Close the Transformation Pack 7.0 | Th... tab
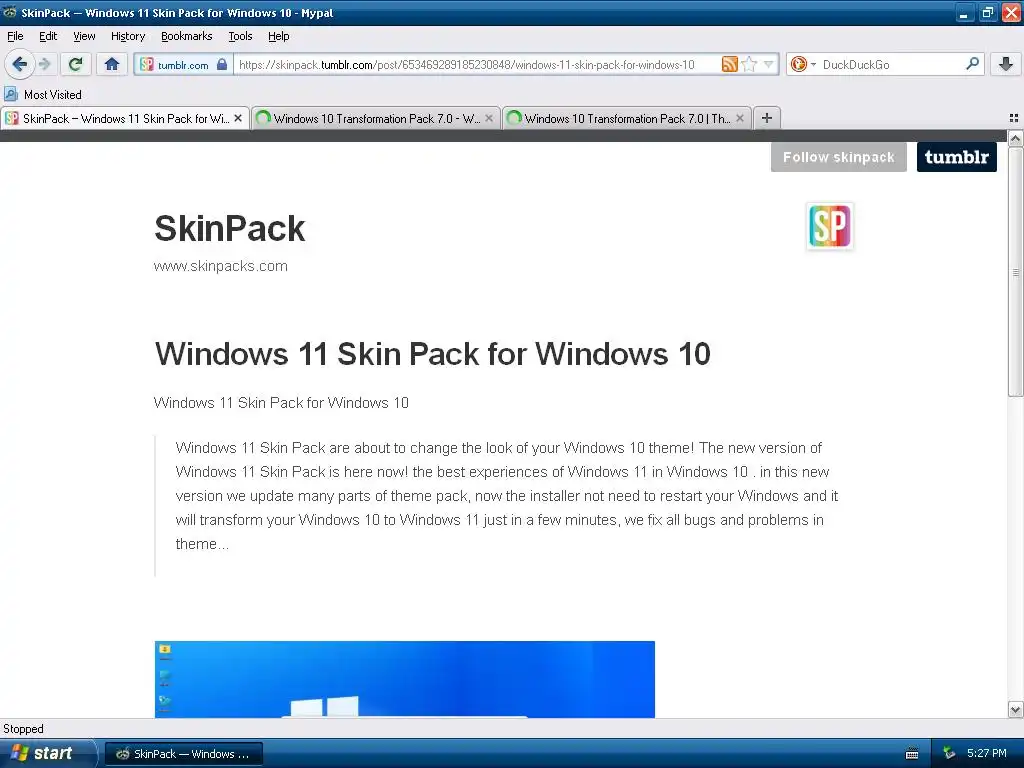This screenshot has height=768, width=1024. (740, 118)
